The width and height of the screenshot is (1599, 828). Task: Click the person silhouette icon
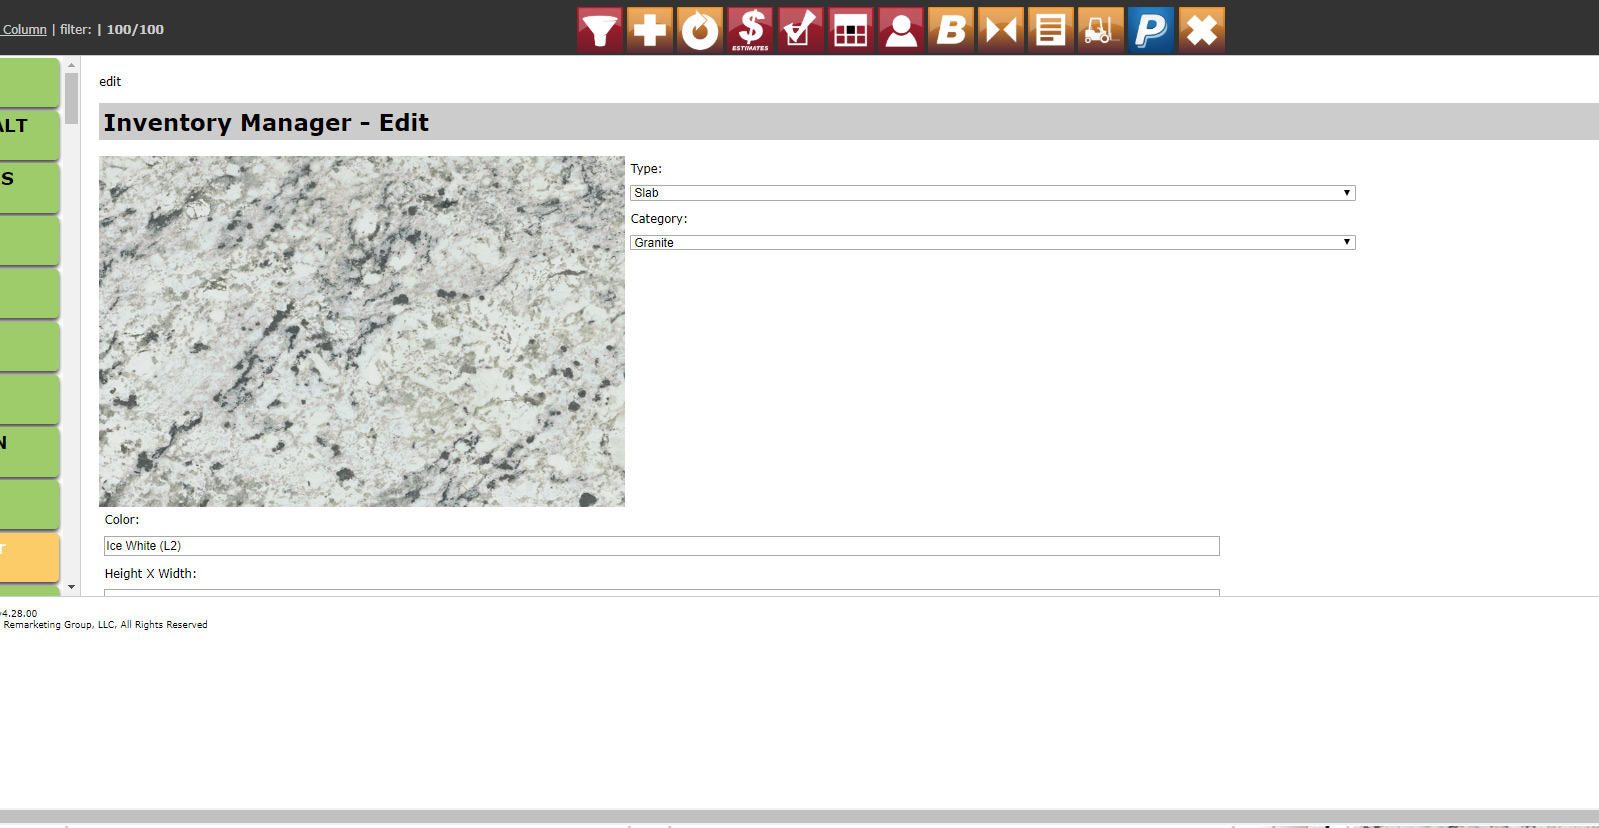(x=901, y=30)
